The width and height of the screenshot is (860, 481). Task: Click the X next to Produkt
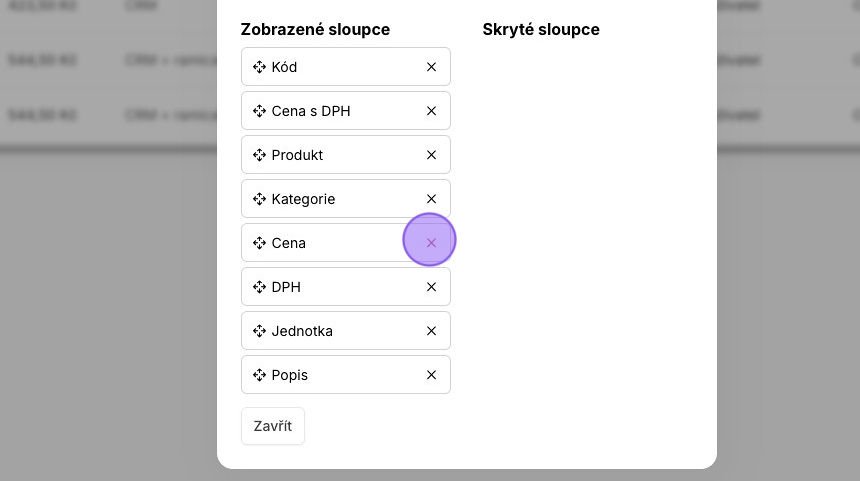tap(431, 155)
